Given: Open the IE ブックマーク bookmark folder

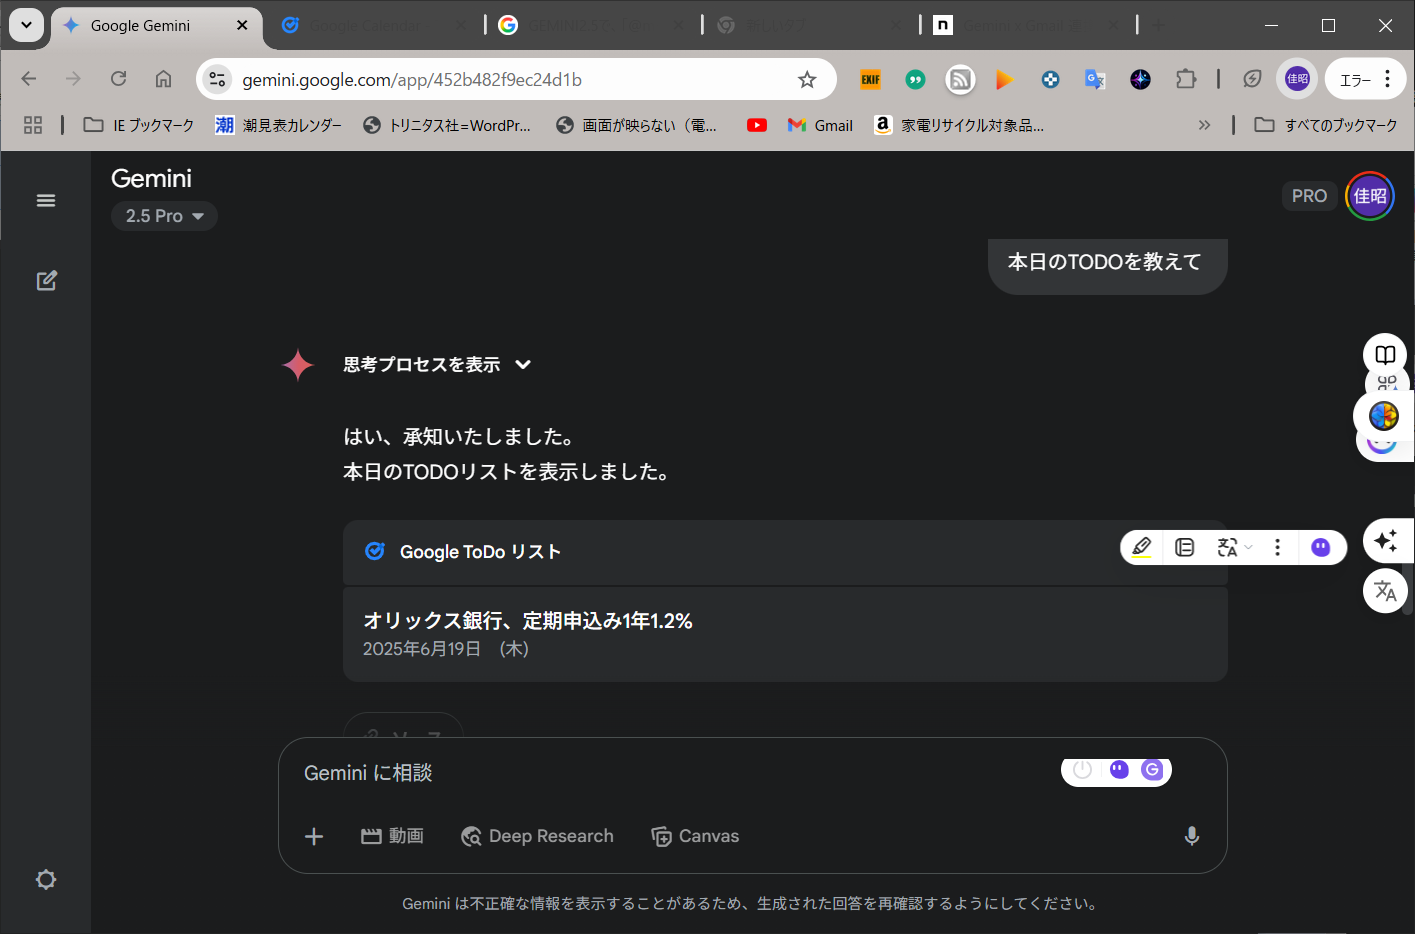Looking at the screenshot, I should pos(139,125).
